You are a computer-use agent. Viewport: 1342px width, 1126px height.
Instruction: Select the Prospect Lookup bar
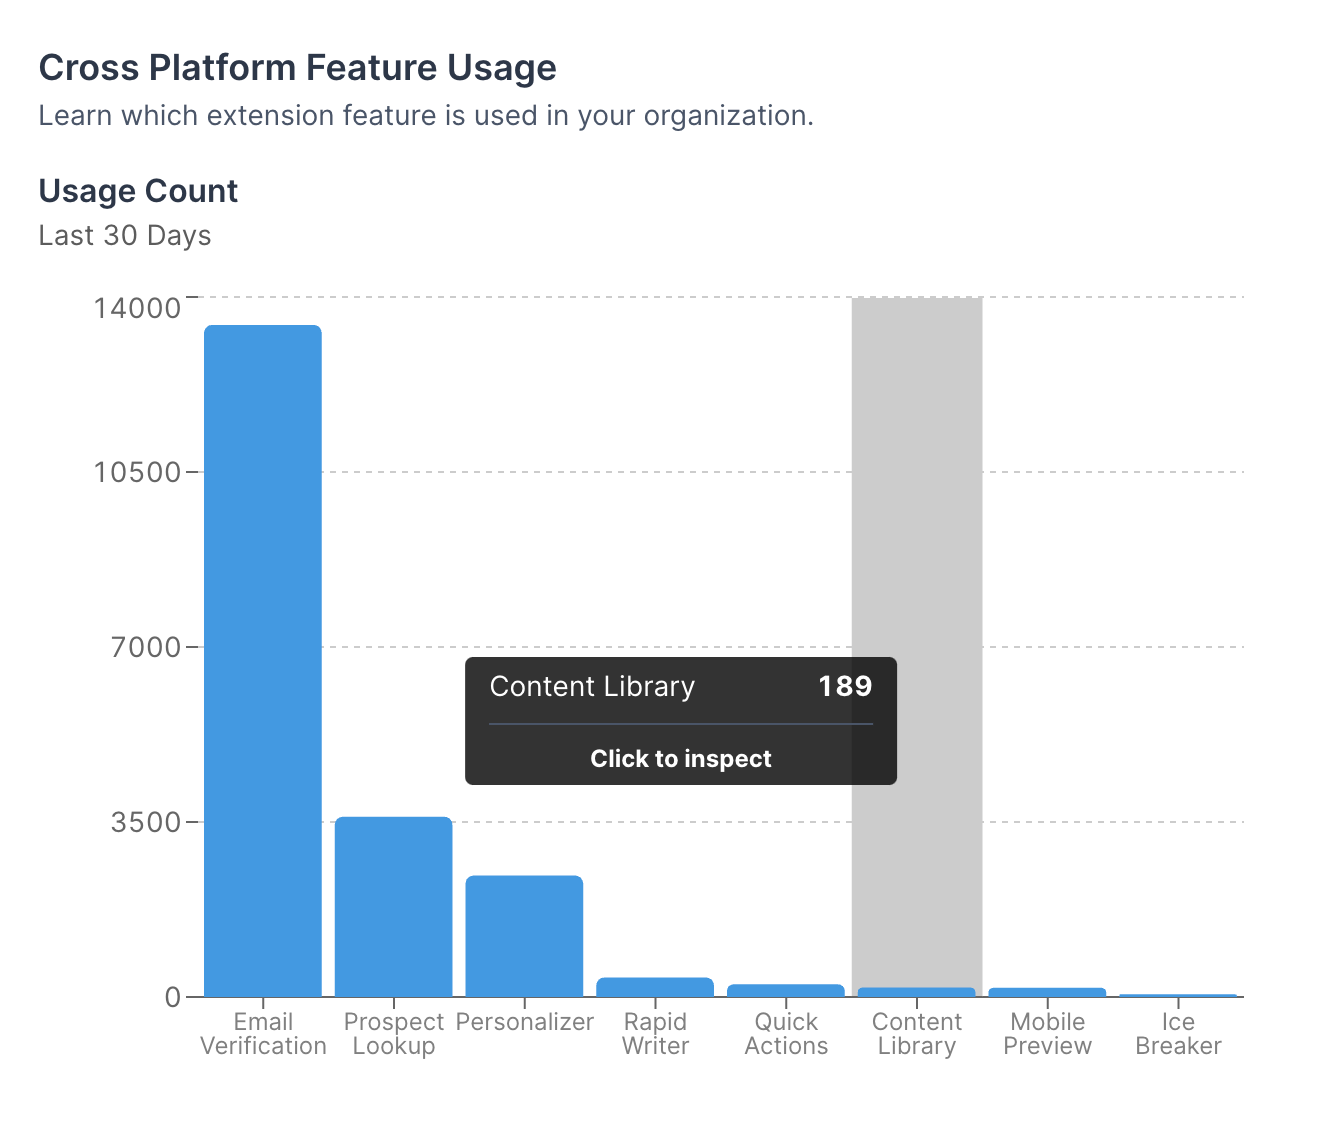click(394, 906)
